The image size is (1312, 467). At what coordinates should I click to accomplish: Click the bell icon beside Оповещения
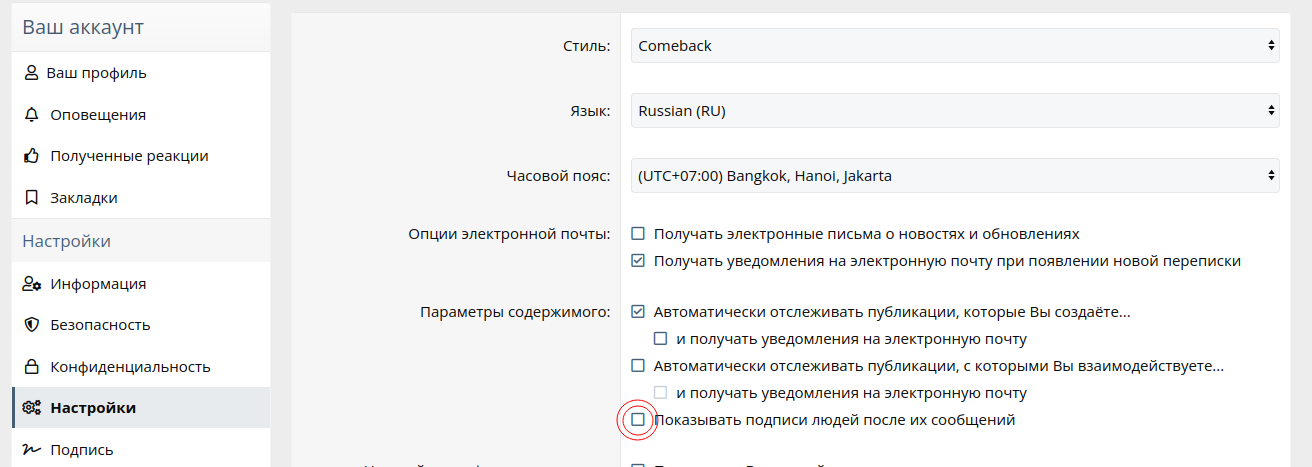(x=31, y=115)
